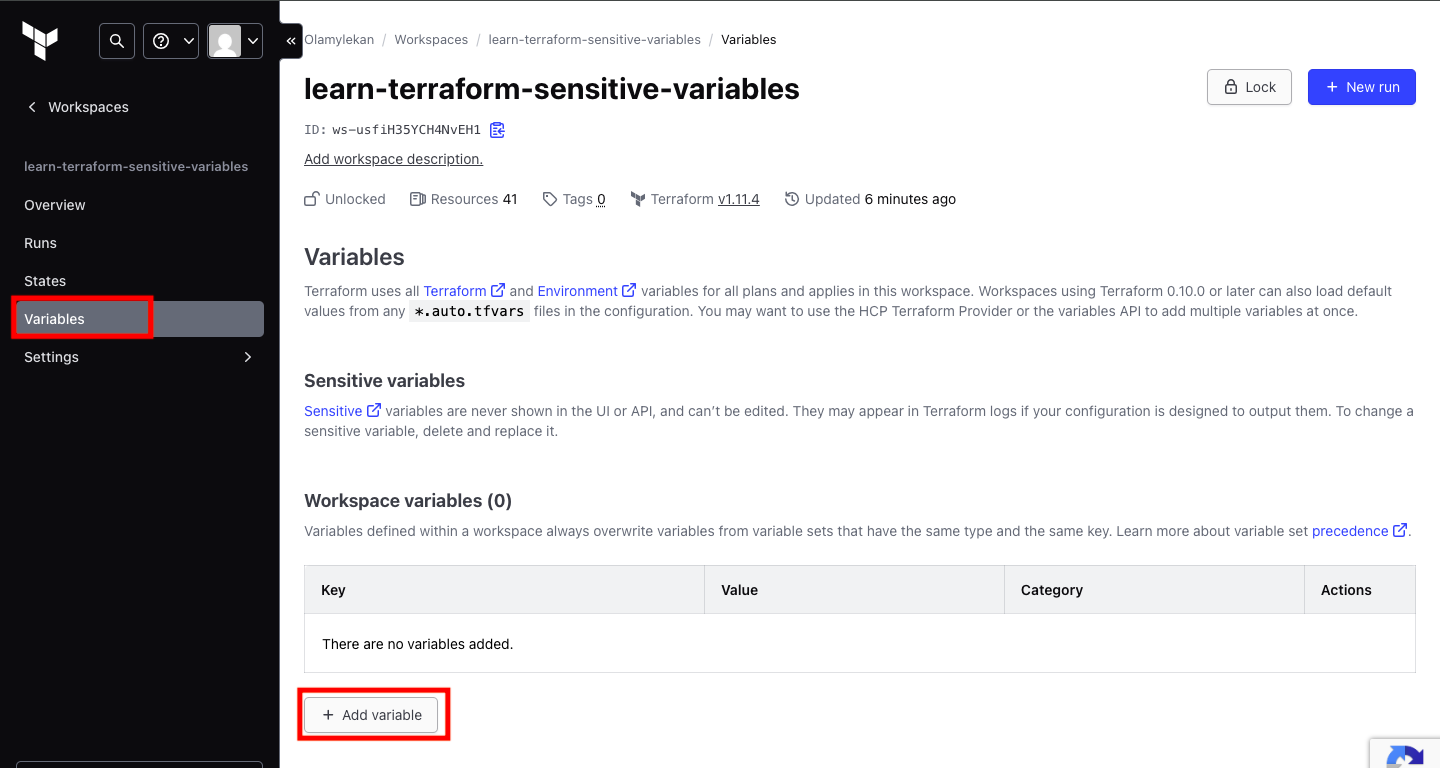
Task: Click Terraform version v1.11.4 link
Action: point(738,199)
